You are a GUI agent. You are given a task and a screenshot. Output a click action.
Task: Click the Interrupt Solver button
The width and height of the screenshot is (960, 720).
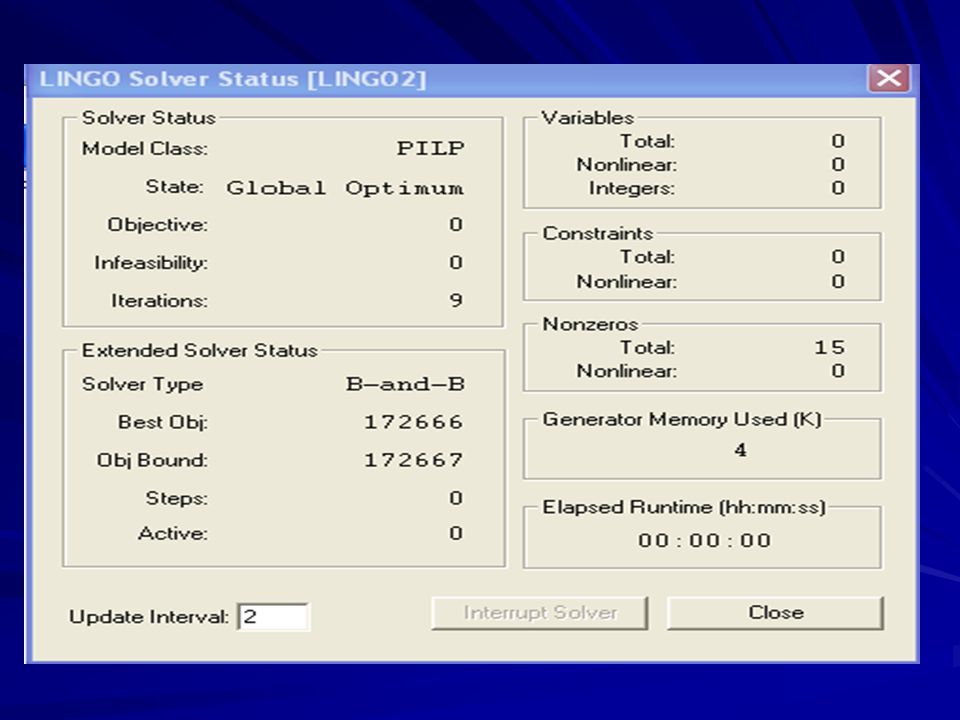[539, 613]
